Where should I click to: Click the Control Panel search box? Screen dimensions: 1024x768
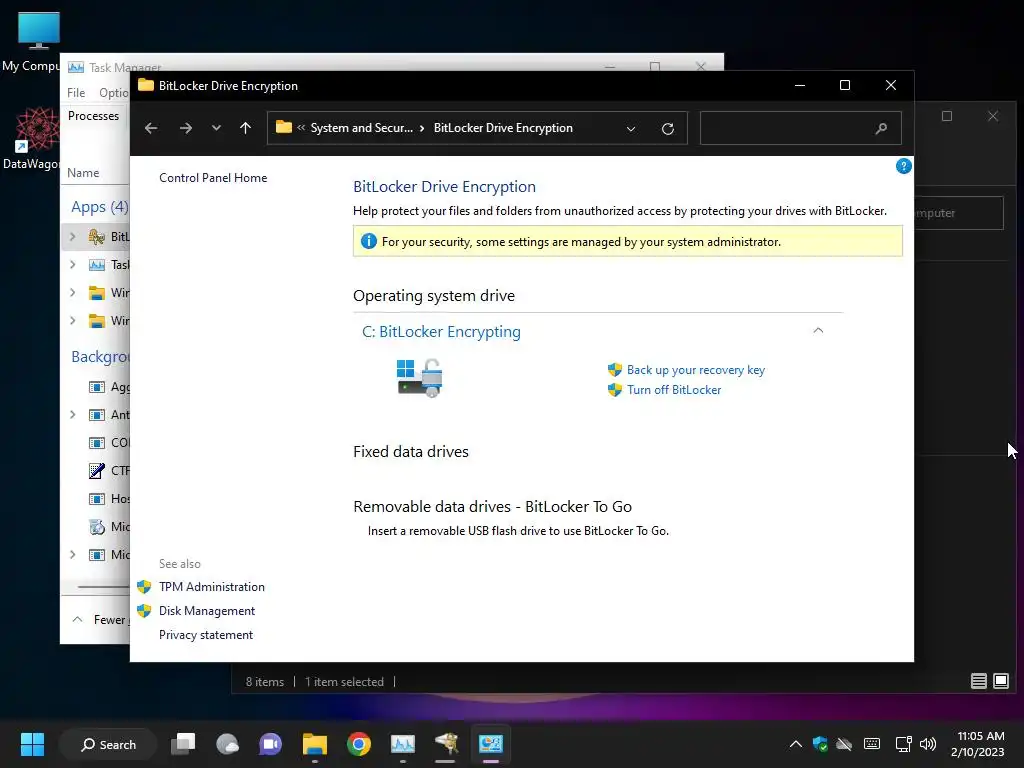pyautogui.click(x=800, y=128)
